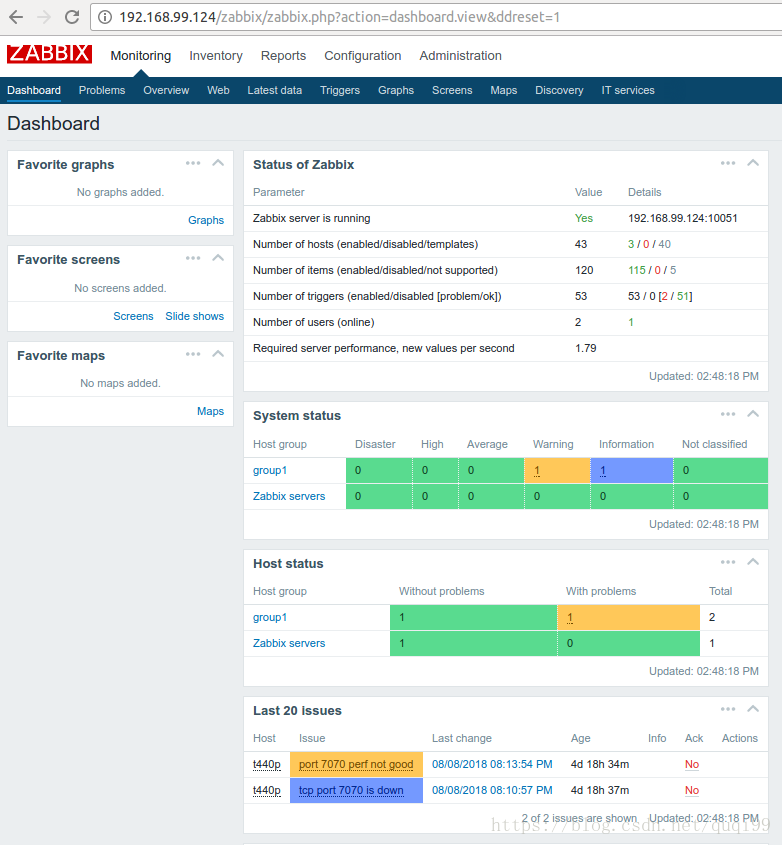Open Host status widget options menu
This screenshot has height=845, width=782.
click(728, 562)
